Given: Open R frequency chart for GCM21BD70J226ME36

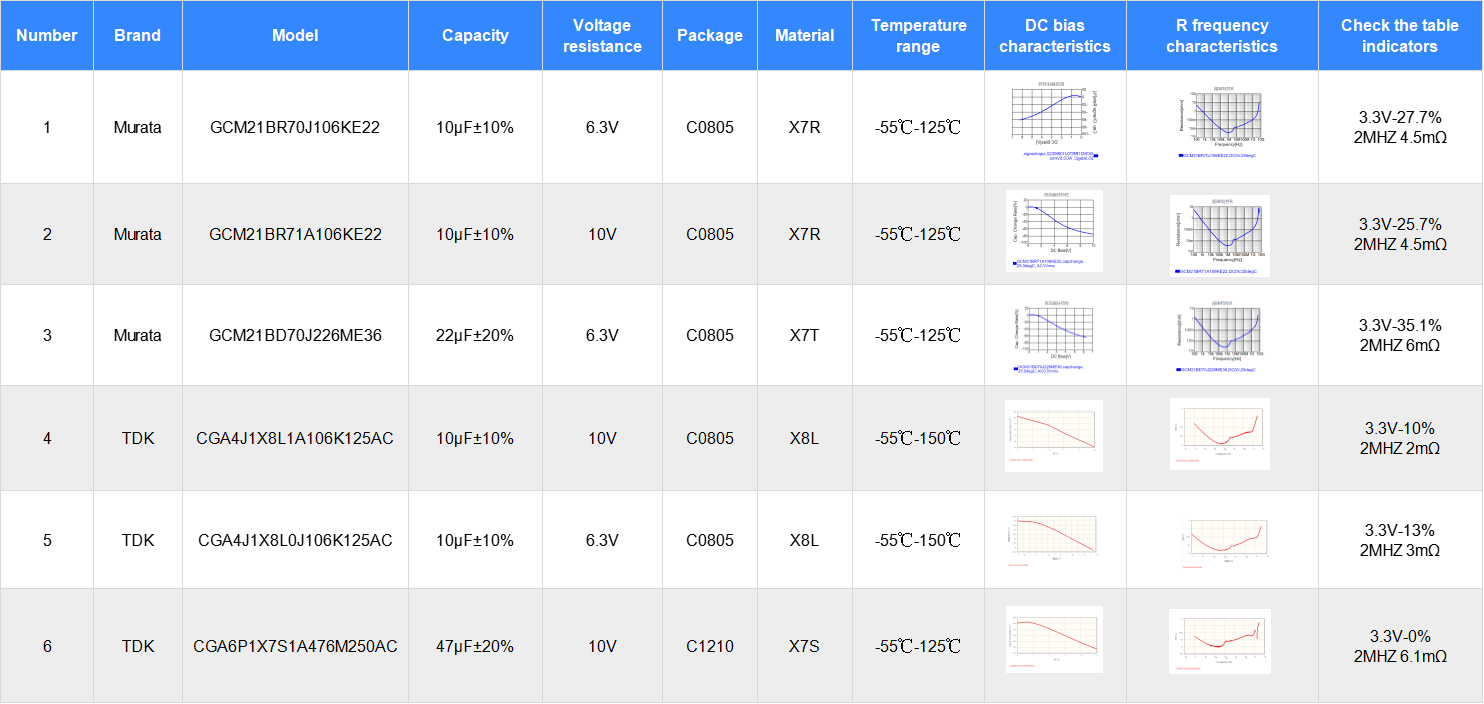Looking at the screenshot, I should pos(1220,335).
